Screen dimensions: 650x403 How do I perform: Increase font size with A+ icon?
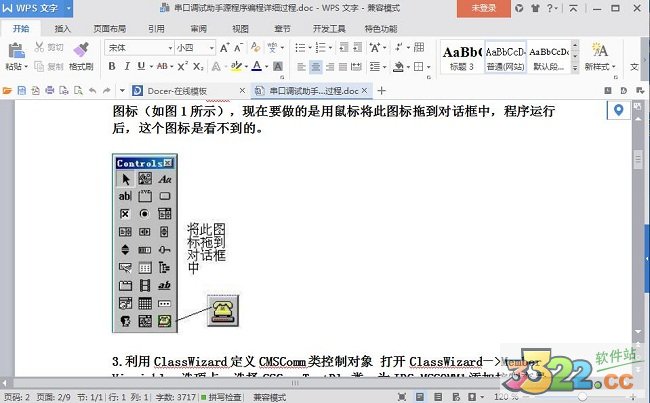tap(224, 48)
